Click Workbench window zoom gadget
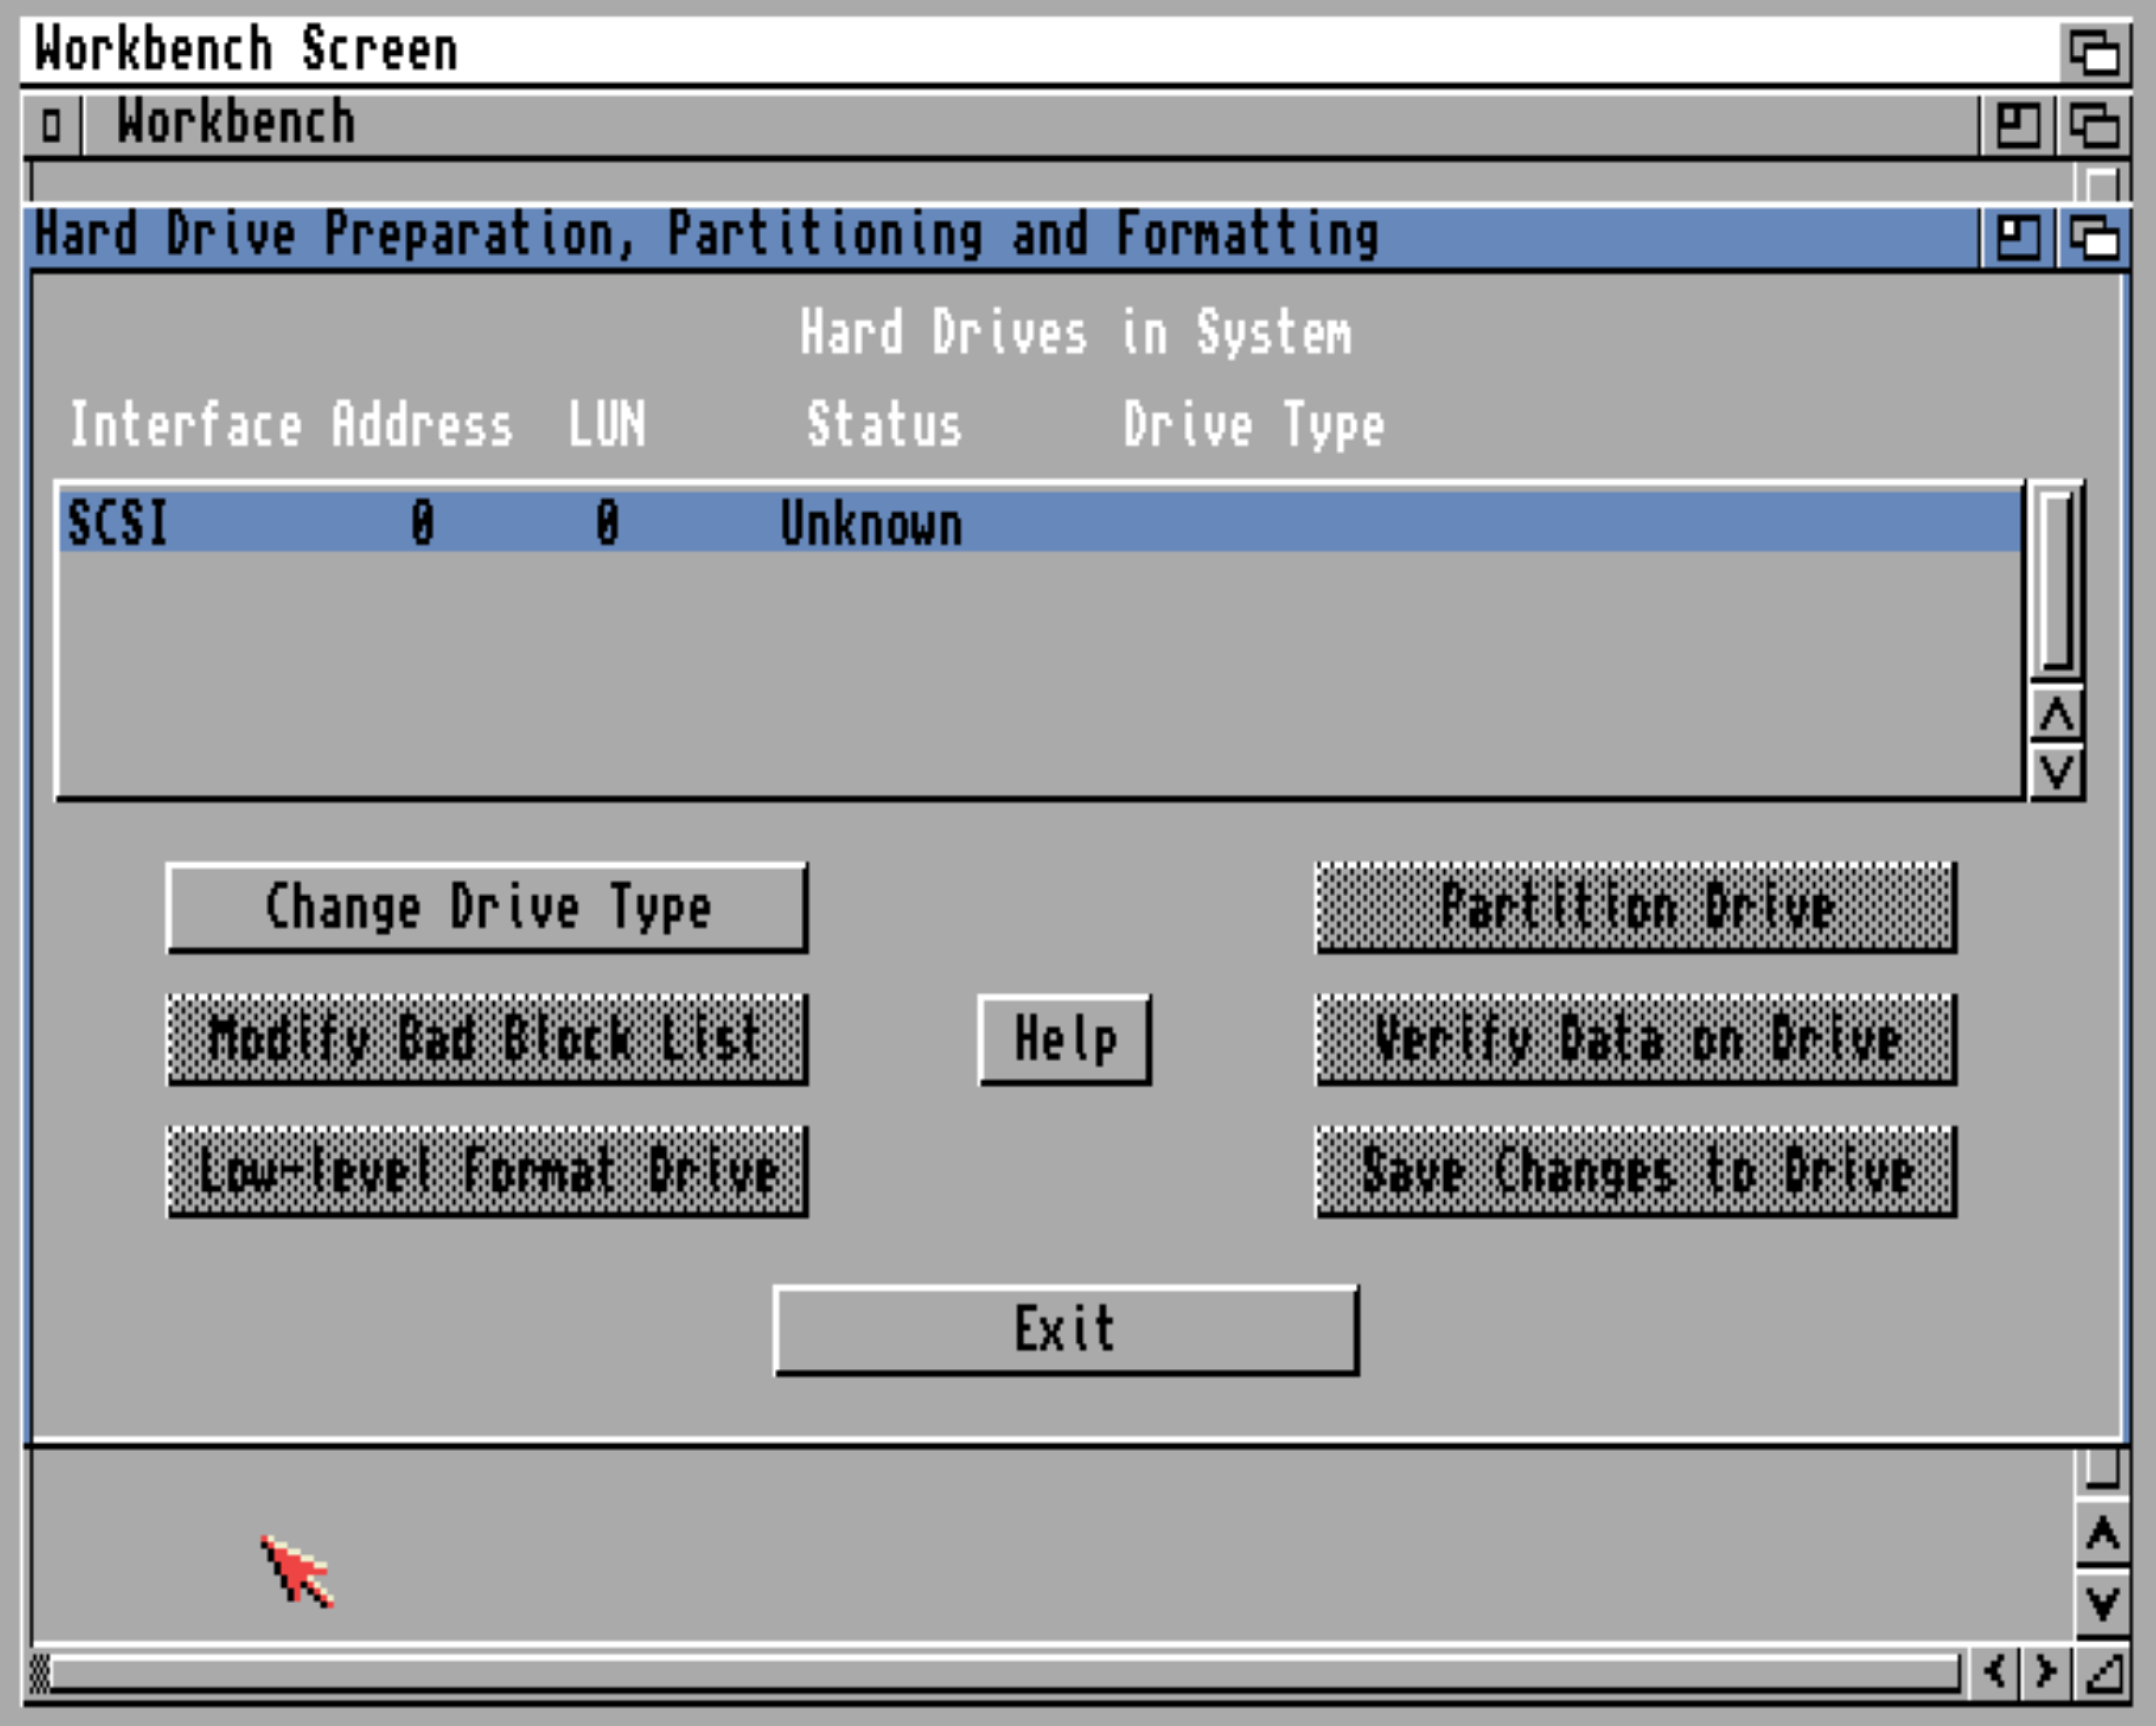The image size is (2156, 1726). tap(2017, 125)
